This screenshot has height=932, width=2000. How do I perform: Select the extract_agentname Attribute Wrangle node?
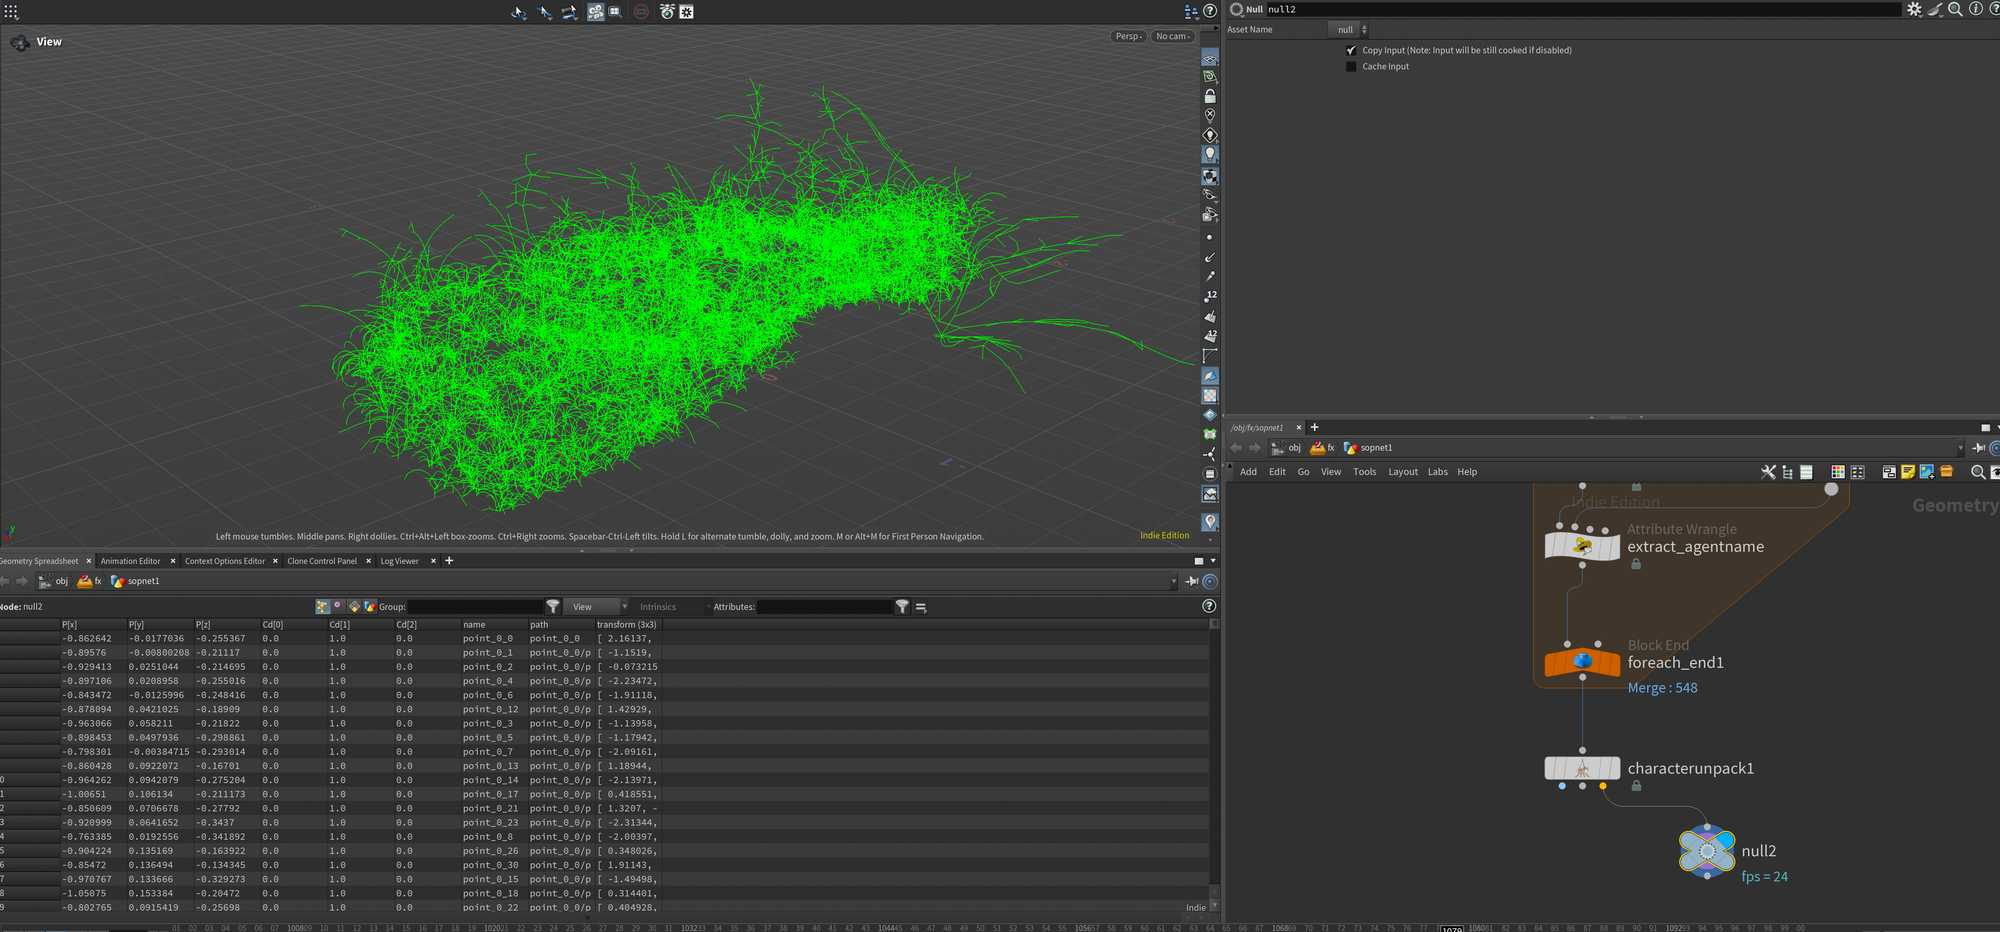1582,547
